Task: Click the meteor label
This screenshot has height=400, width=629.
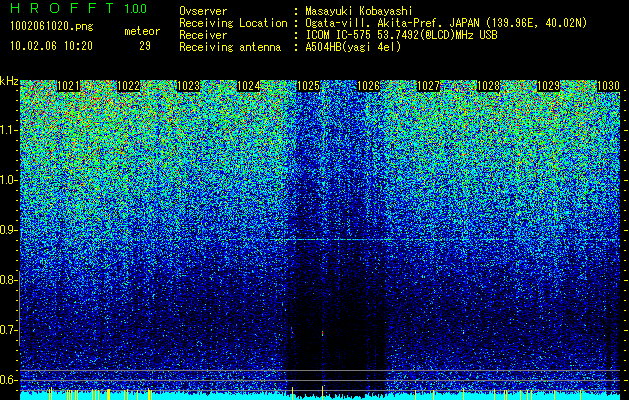Action: pos(142,31)
